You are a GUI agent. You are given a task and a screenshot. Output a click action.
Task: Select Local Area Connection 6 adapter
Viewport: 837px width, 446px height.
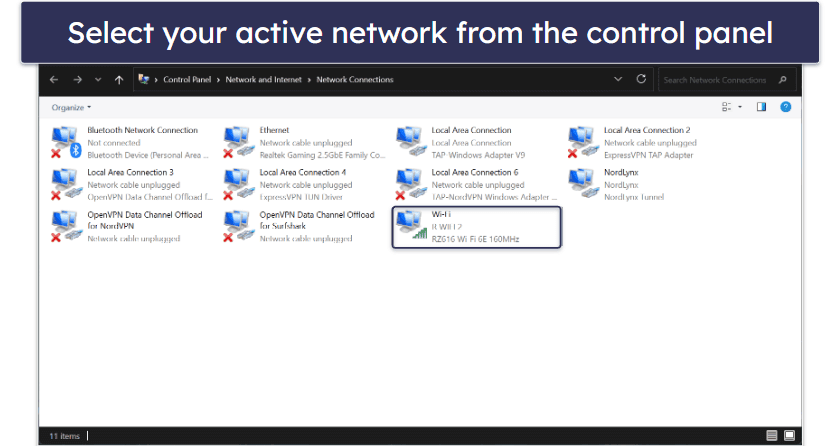411,184
